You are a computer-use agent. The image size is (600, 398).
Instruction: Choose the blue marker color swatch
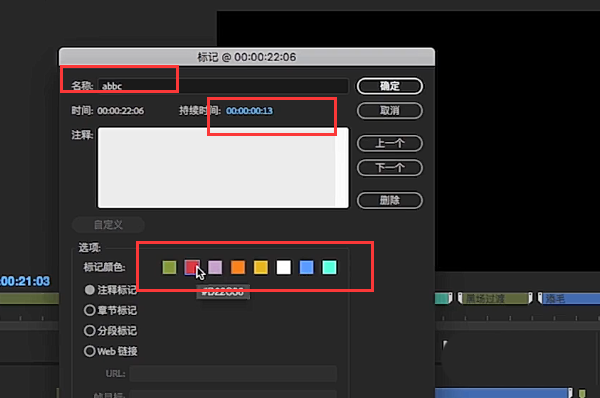pyautogui.click(x=307, y=267)
